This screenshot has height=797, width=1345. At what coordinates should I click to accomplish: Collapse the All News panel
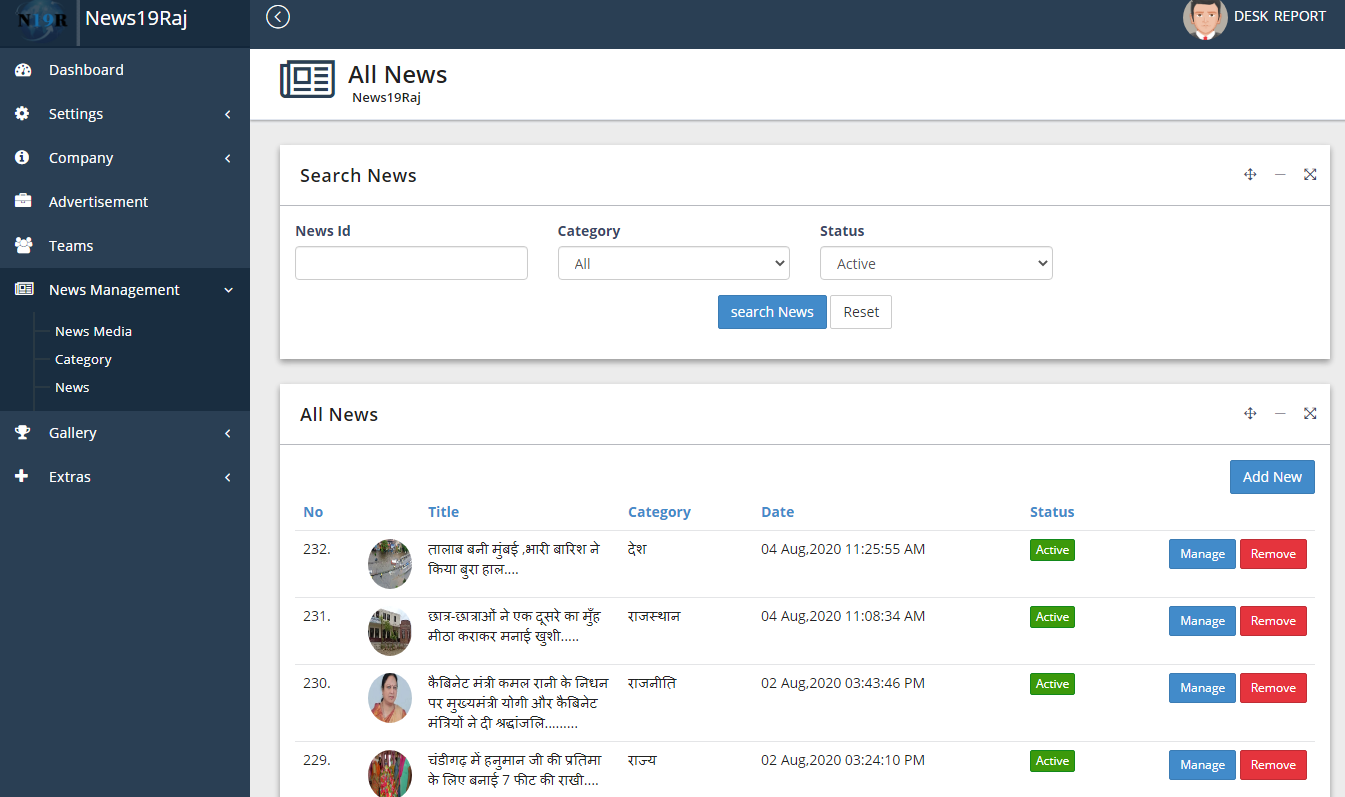(1280, 414)
